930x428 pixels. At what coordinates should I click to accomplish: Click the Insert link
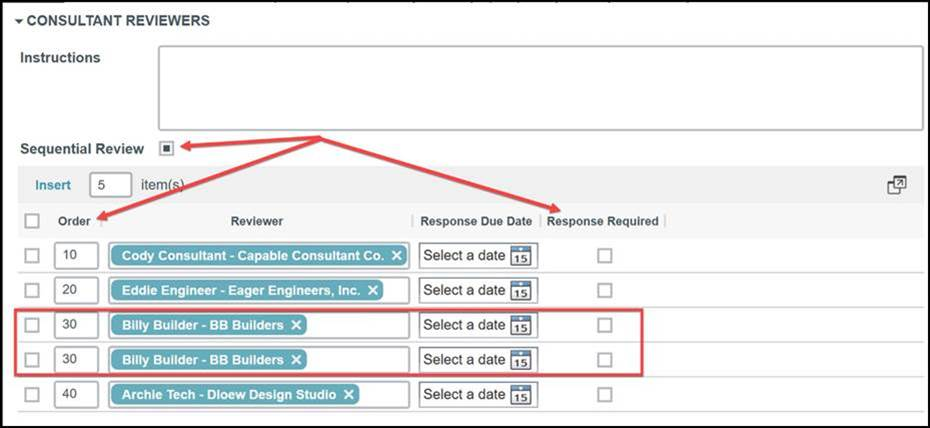(x=53, y=185)
